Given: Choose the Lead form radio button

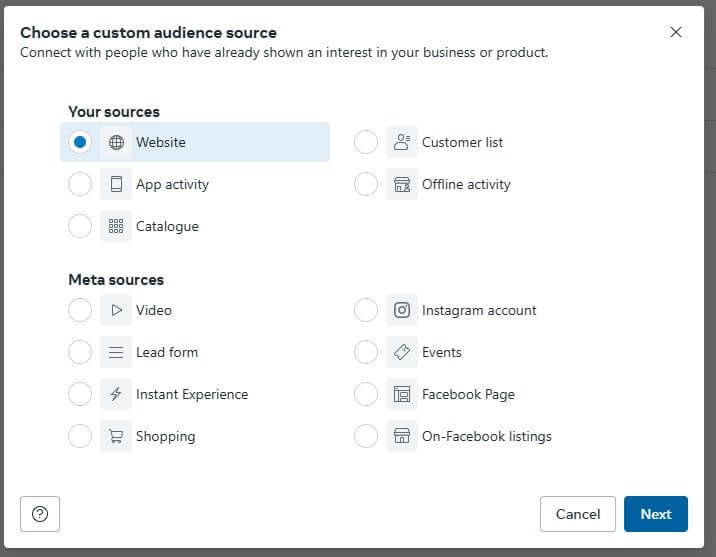Looking at the screenshot, I should (80, 352).
